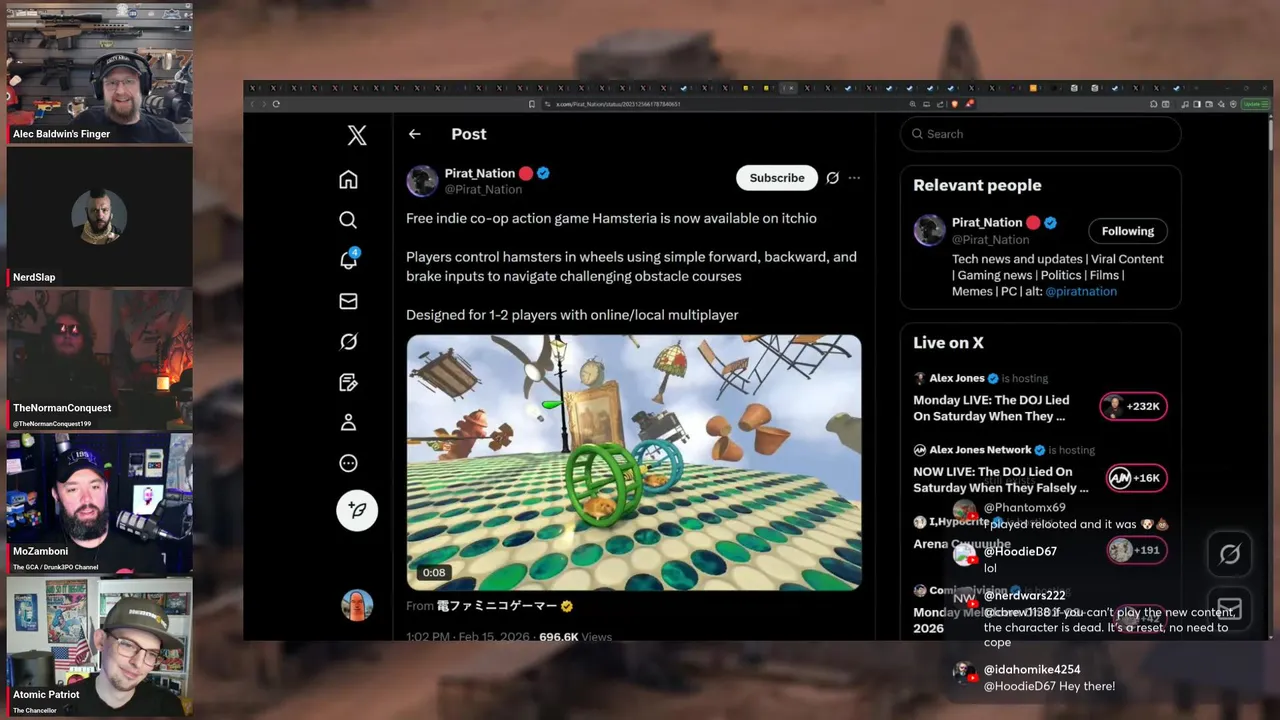
Task: Click the 'Live on X' heading
Action: tap(948, 342)
